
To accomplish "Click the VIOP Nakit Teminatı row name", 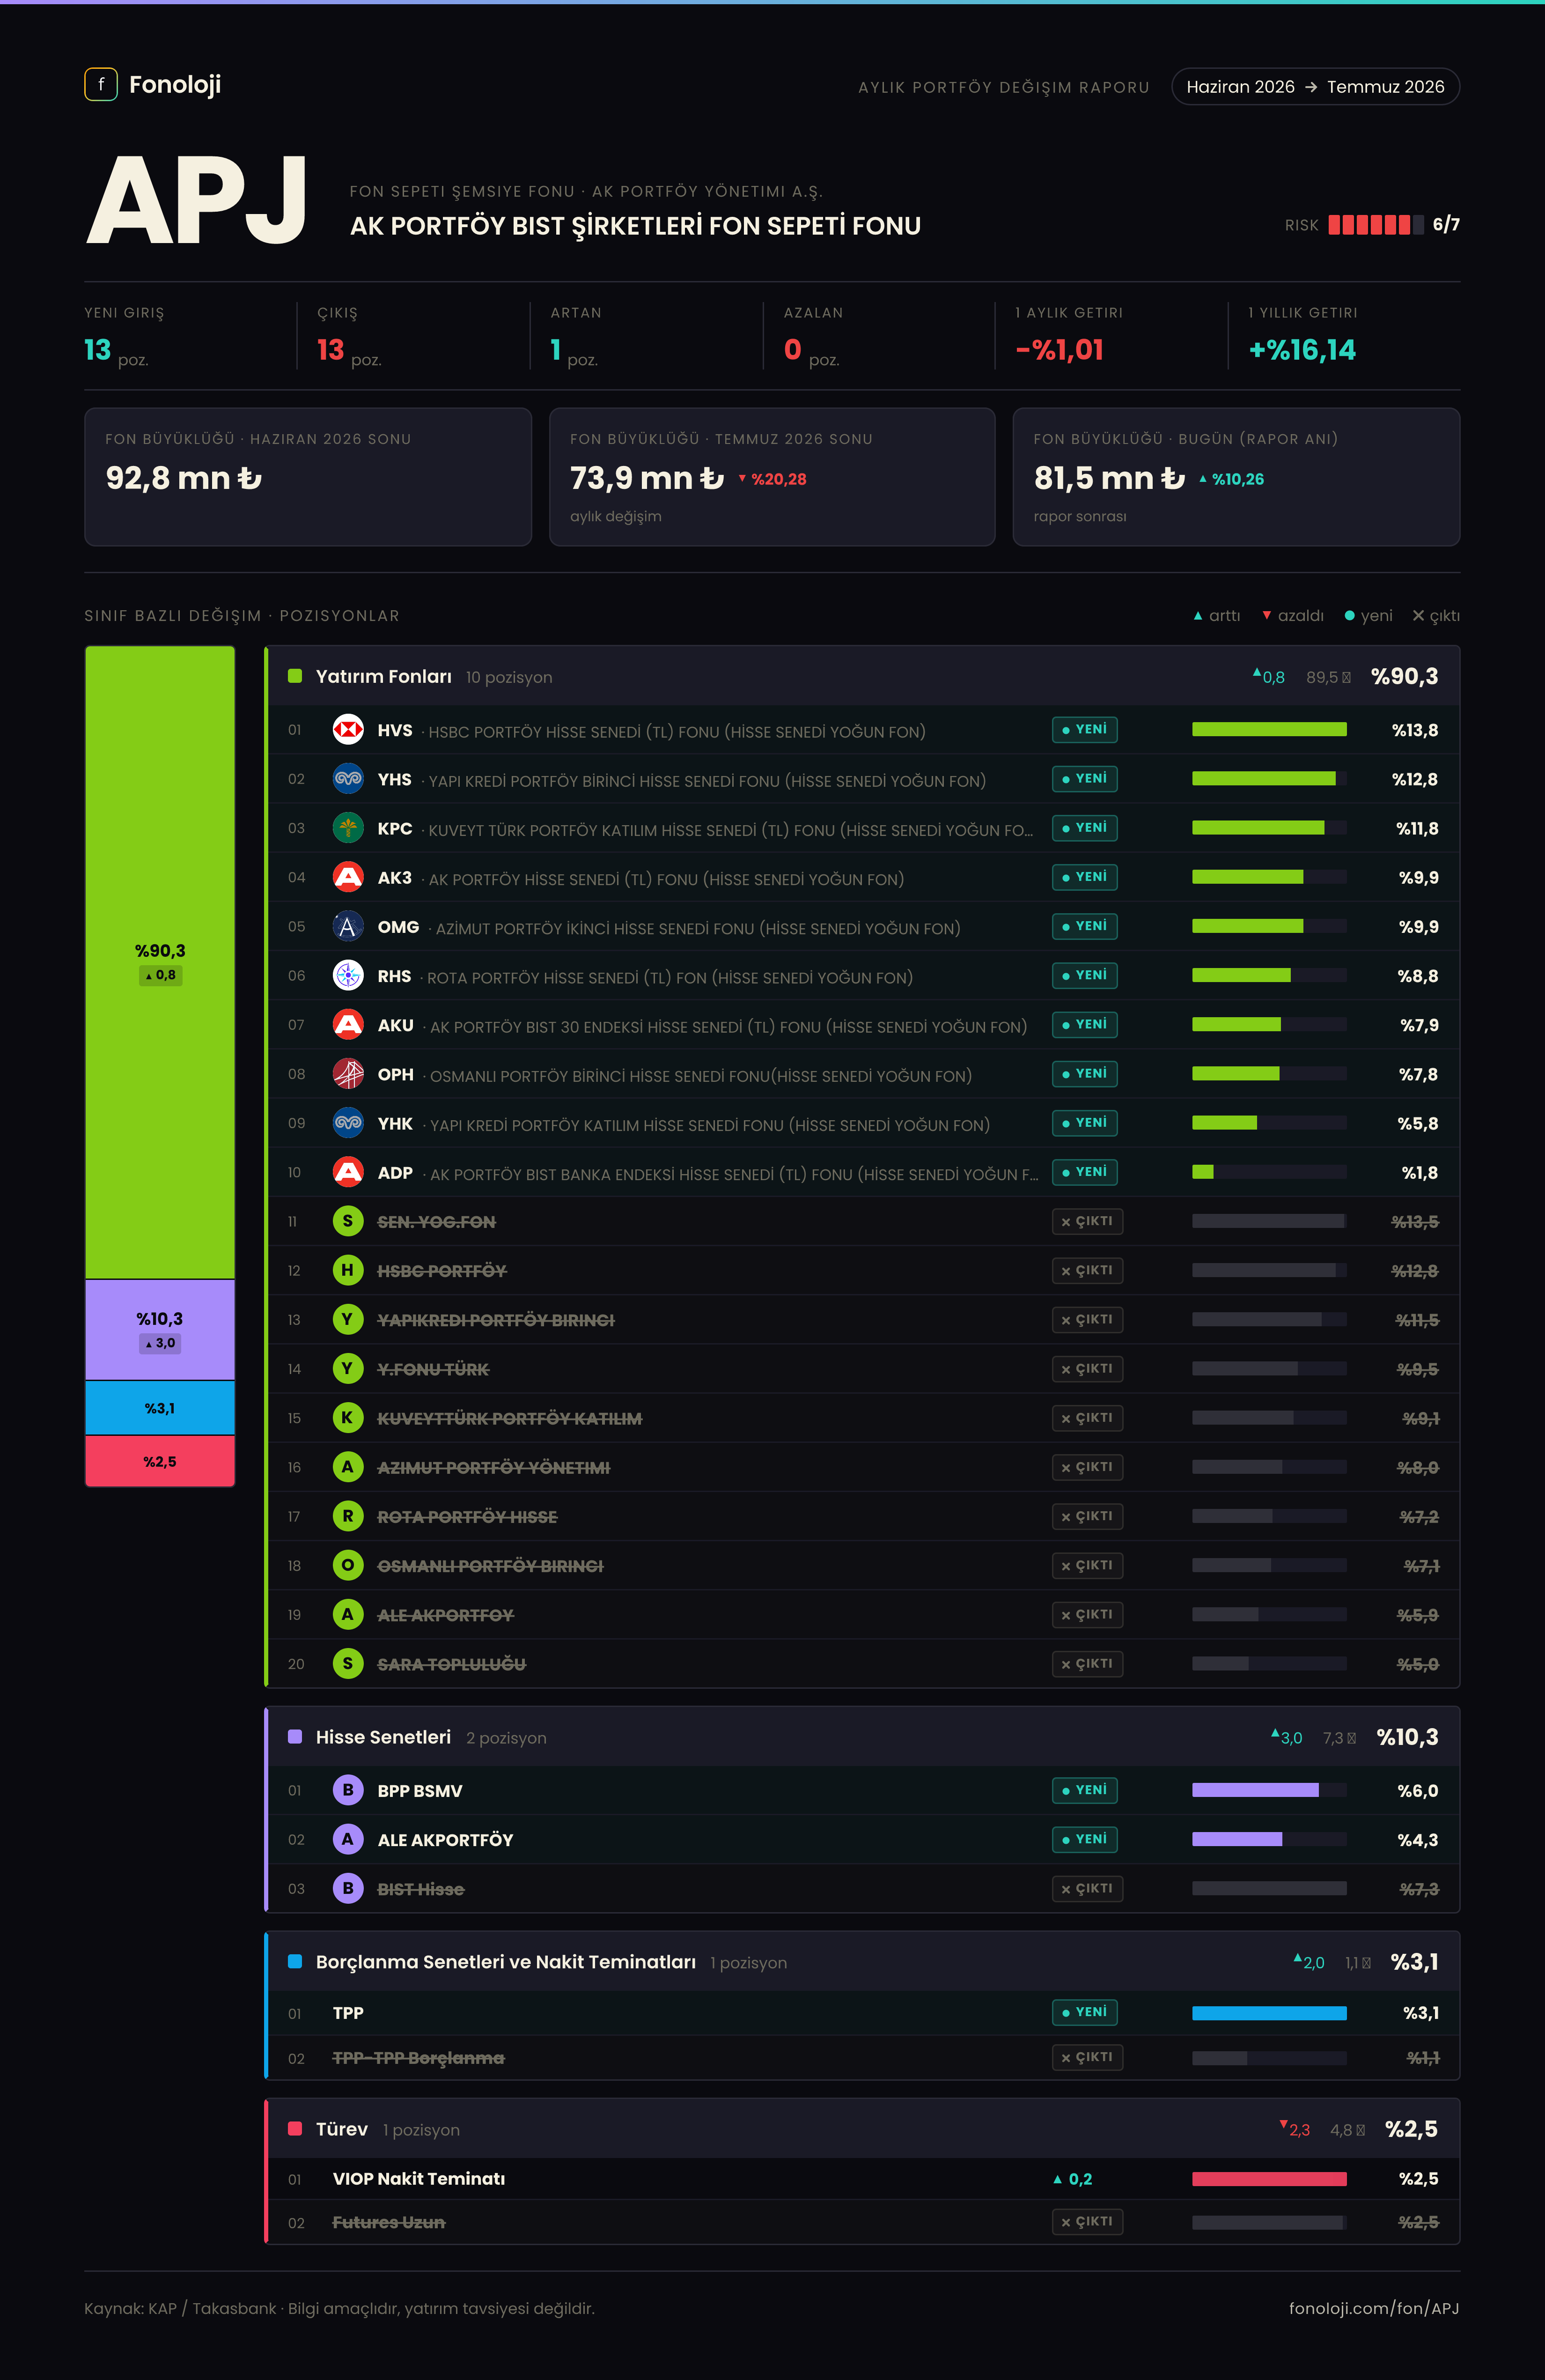I will tap(419, 2179).
